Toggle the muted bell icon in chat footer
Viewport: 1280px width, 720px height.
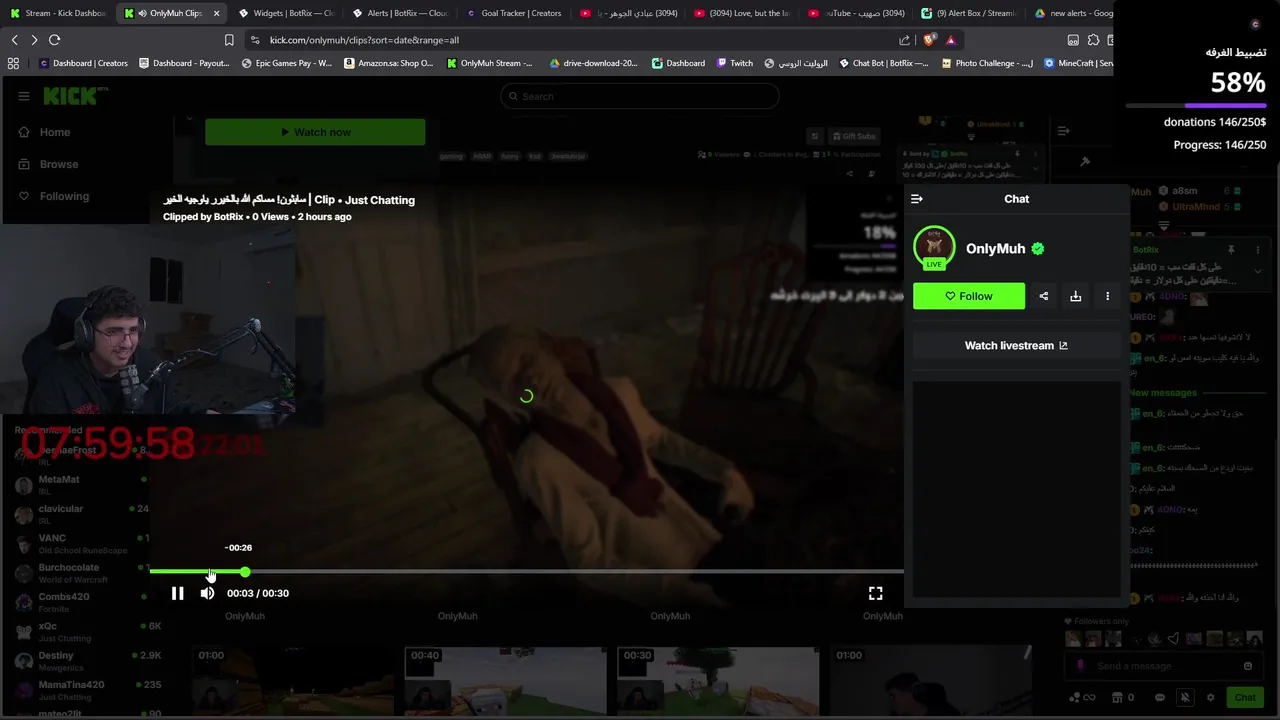pyautogui.click(x=1185, y=697)
